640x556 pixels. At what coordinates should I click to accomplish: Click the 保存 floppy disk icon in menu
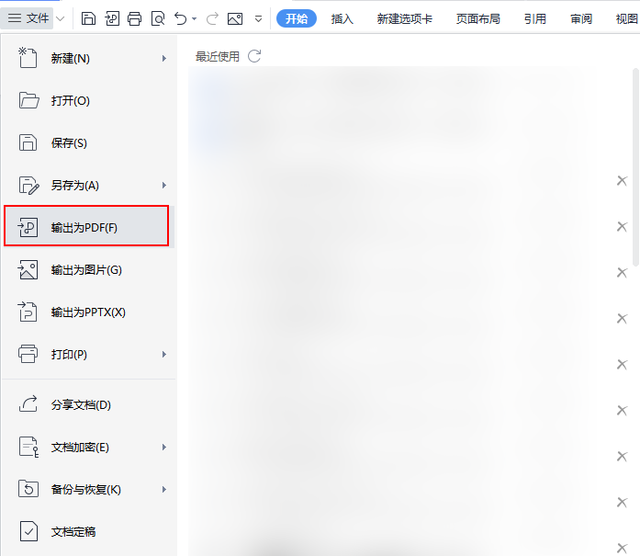pyautogui.click(x=28, y=143)
